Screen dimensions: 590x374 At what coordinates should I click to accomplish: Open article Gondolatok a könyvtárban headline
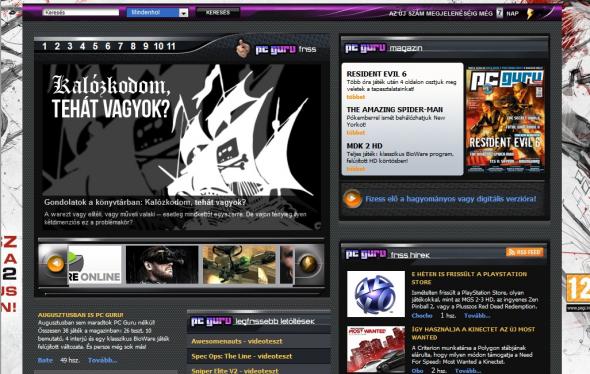(x=145, y=202)
